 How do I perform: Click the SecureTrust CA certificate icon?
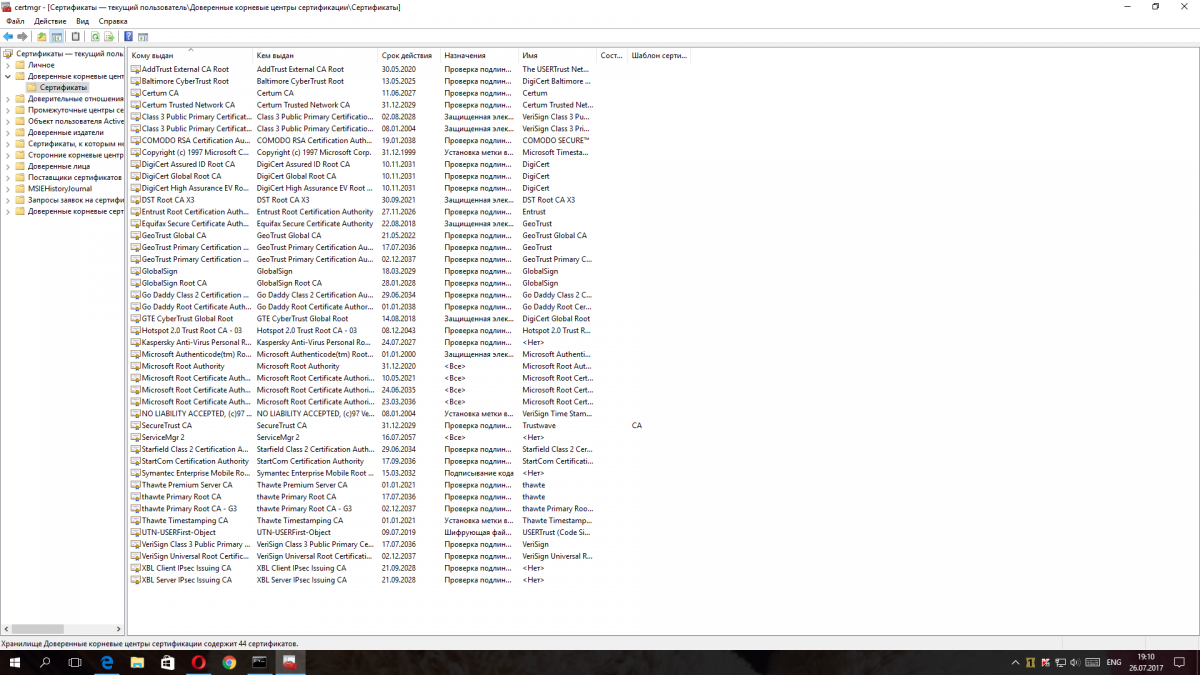coord(135,425)
